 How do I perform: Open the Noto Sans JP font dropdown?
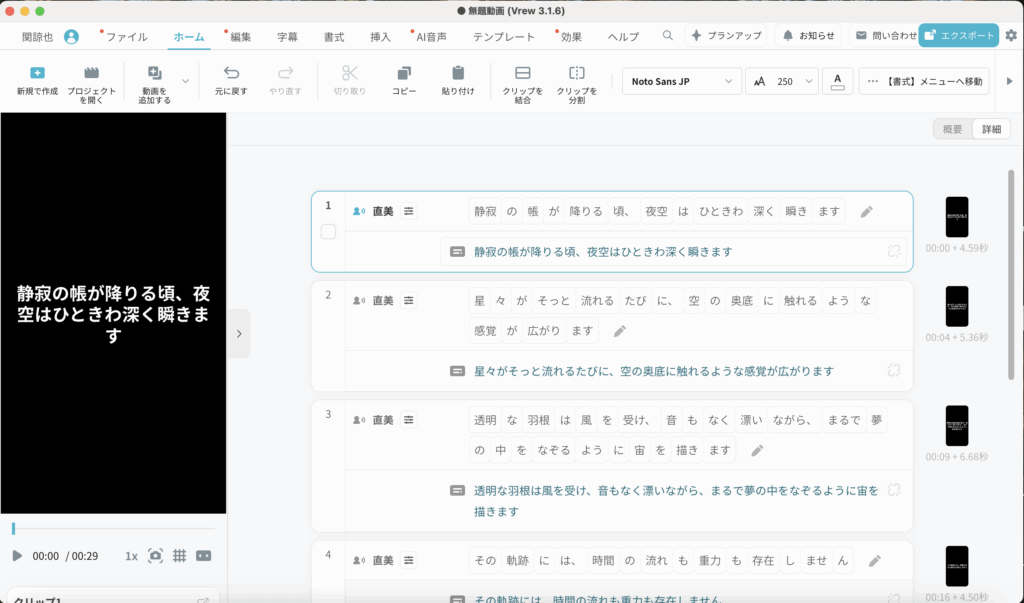tap(682, 81)
